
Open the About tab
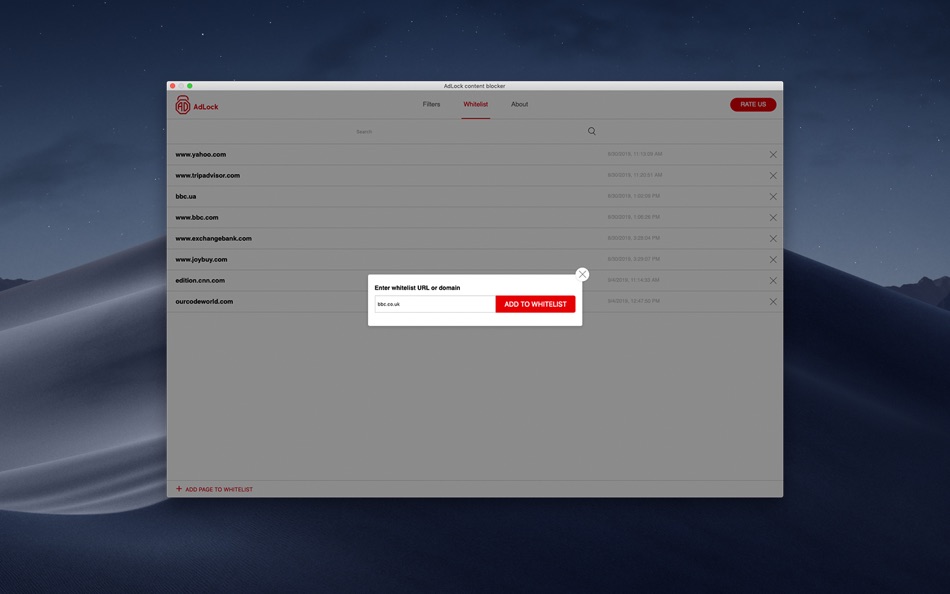[520, 103]
